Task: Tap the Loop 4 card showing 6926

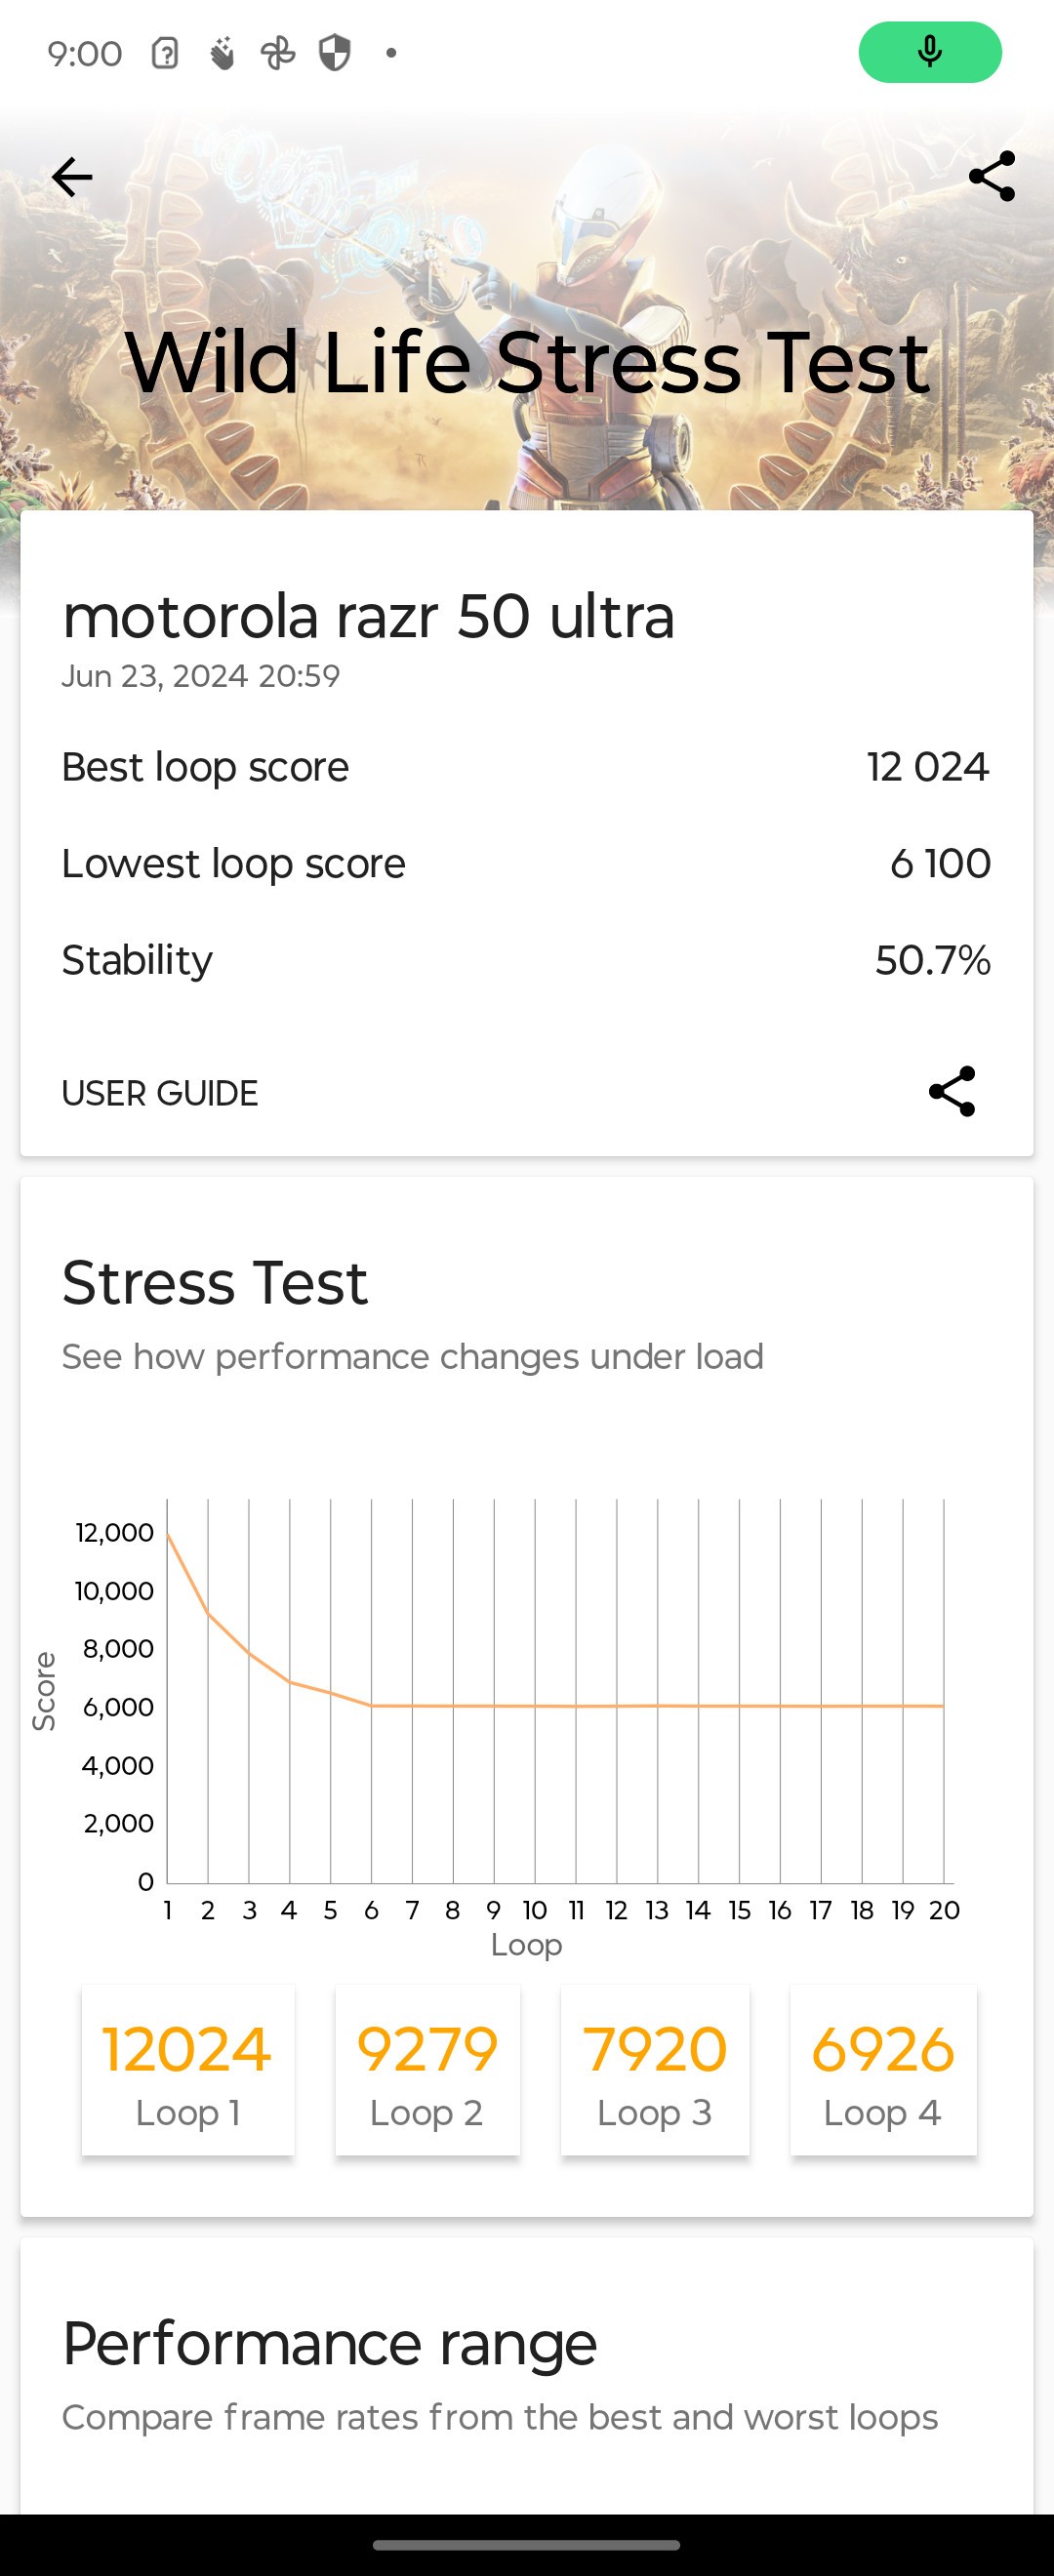Action: pyautogui.click(x=883, y=2069)
